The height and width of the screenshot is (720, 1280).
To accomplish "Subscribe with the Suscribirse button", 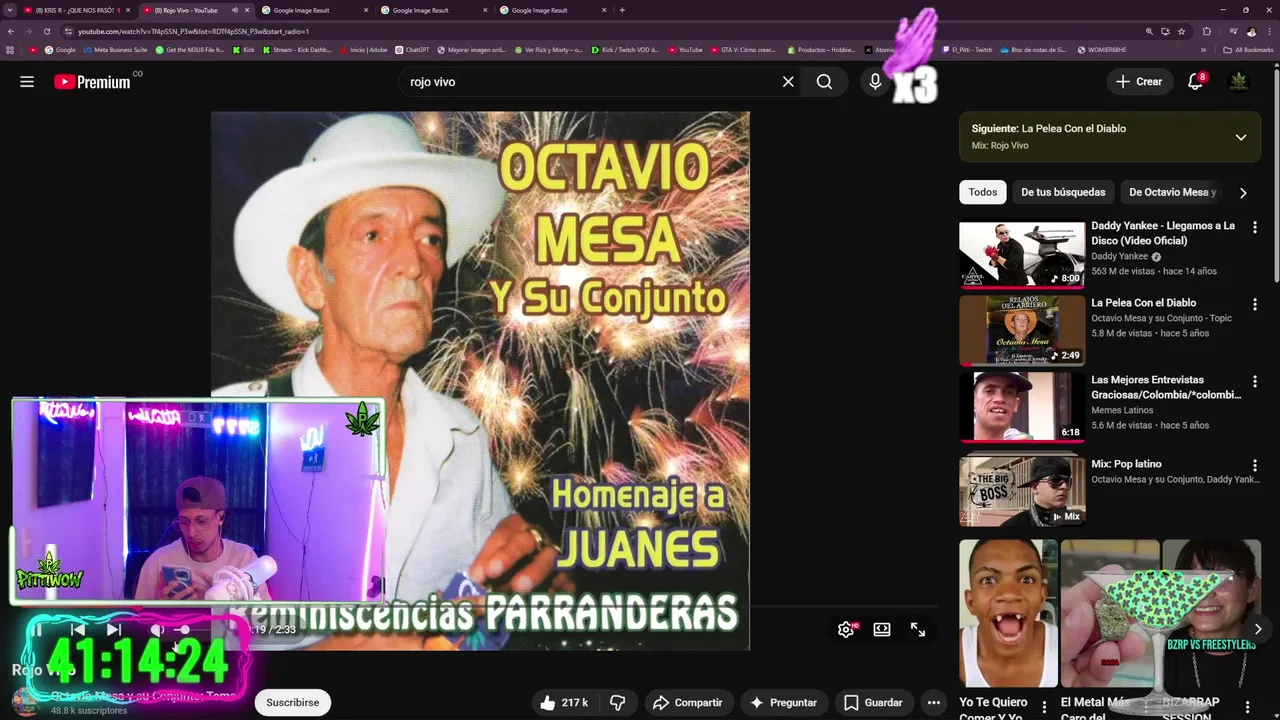I will [292, 703].
